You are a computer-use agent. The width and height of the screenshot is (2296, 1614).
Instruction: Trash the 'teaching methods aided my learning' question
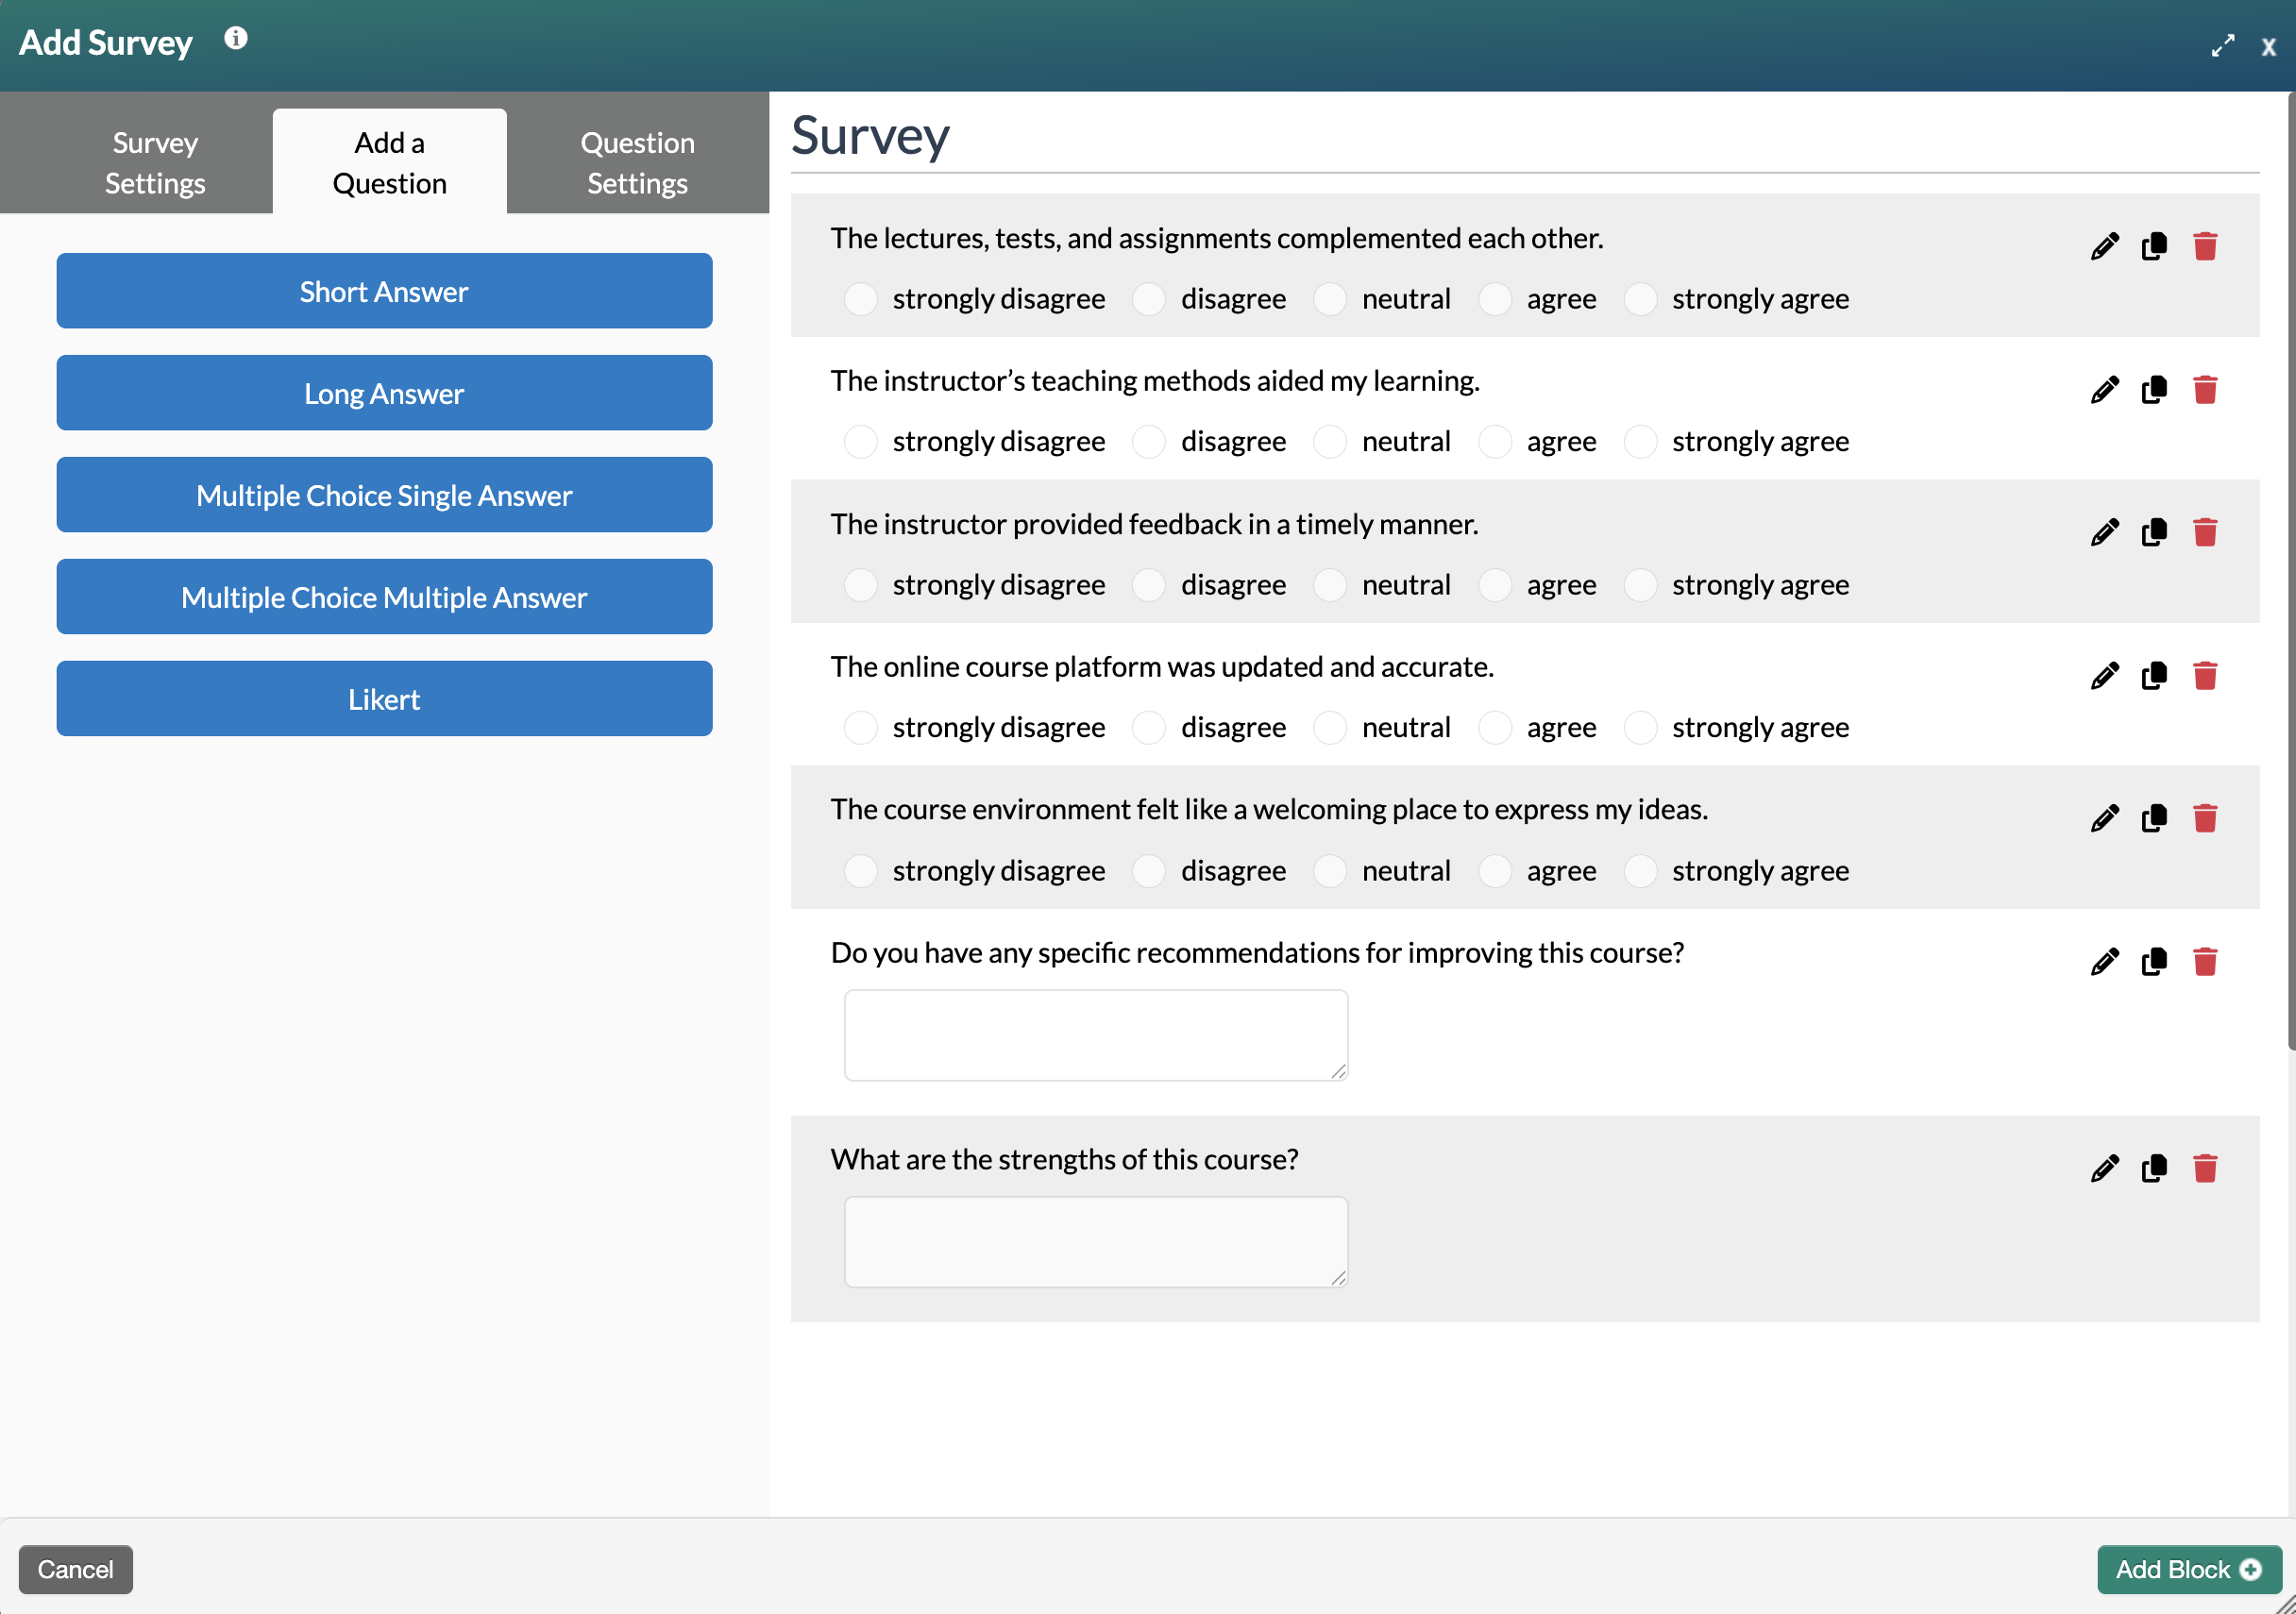pos(2205,389)
